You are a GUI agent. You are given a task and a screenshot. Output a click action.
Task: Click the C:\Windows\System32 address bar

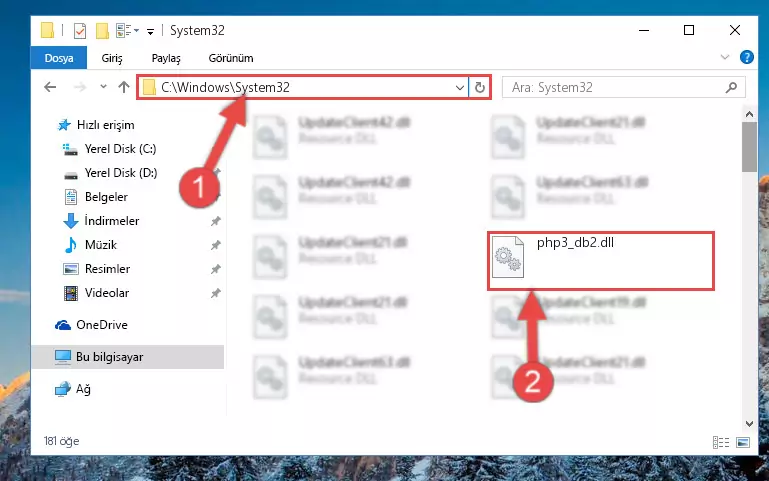pos(303,87)
